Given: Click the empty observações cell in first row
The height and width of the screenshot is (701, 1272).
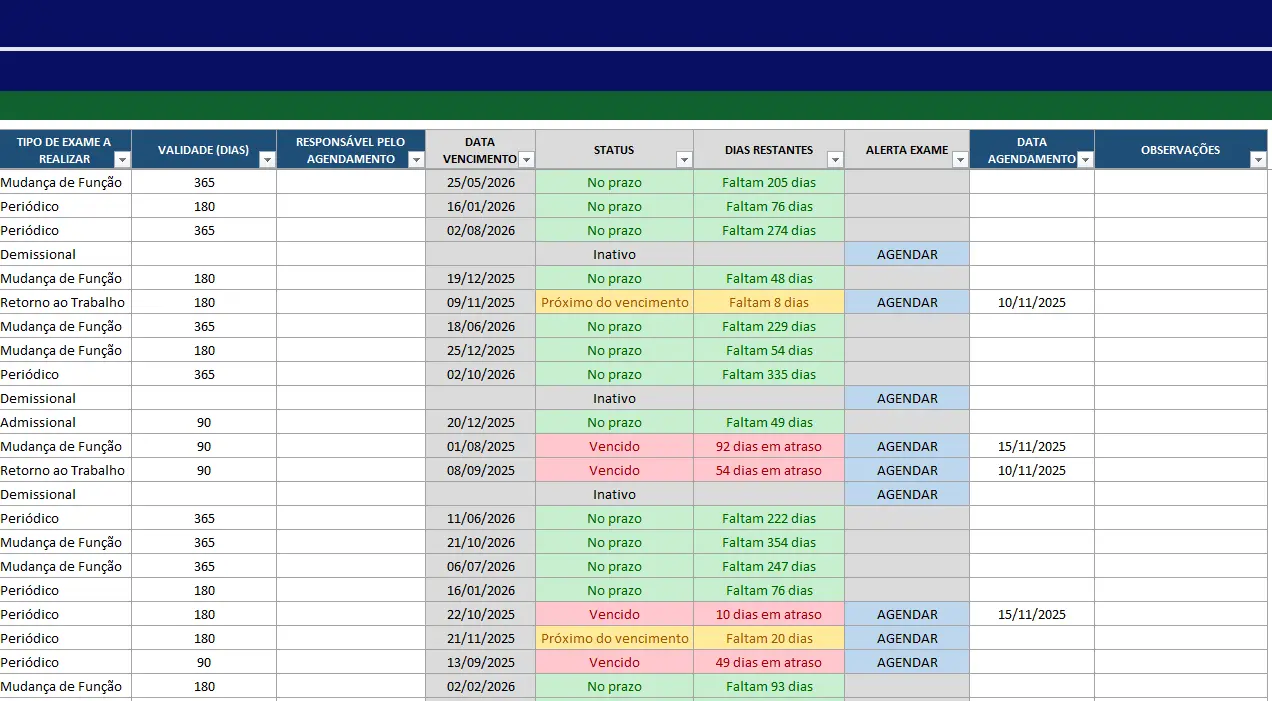Looking at the screenshot, I should tap(1182, 182).
